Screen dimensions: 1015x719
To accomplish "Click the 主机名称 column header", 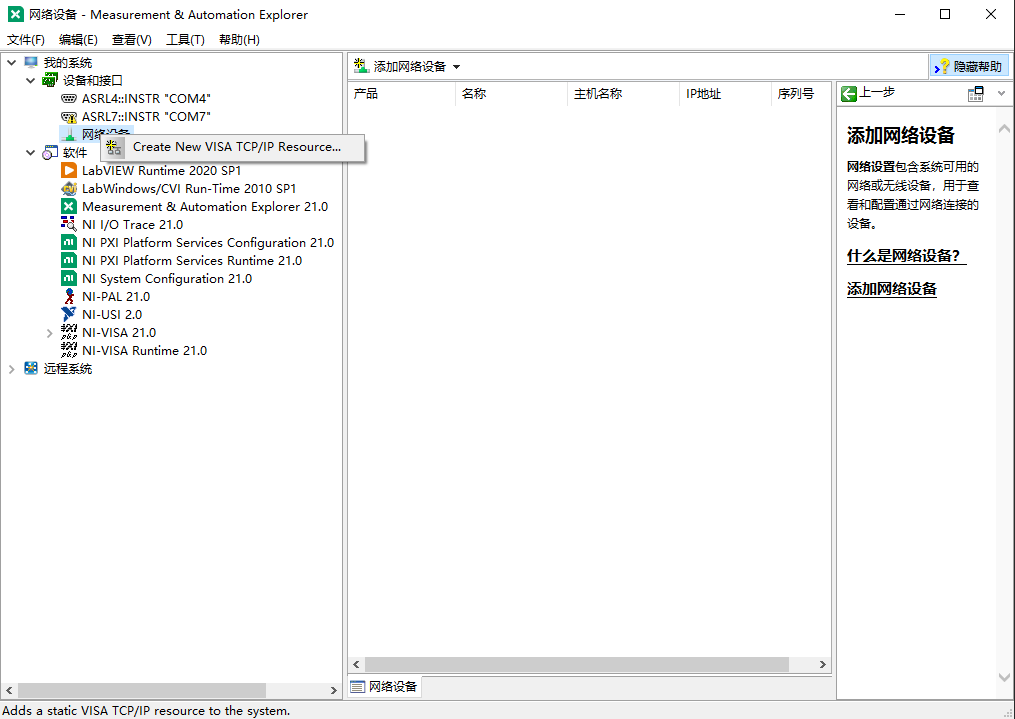I will pyautogui.click(x=623, y=94).
